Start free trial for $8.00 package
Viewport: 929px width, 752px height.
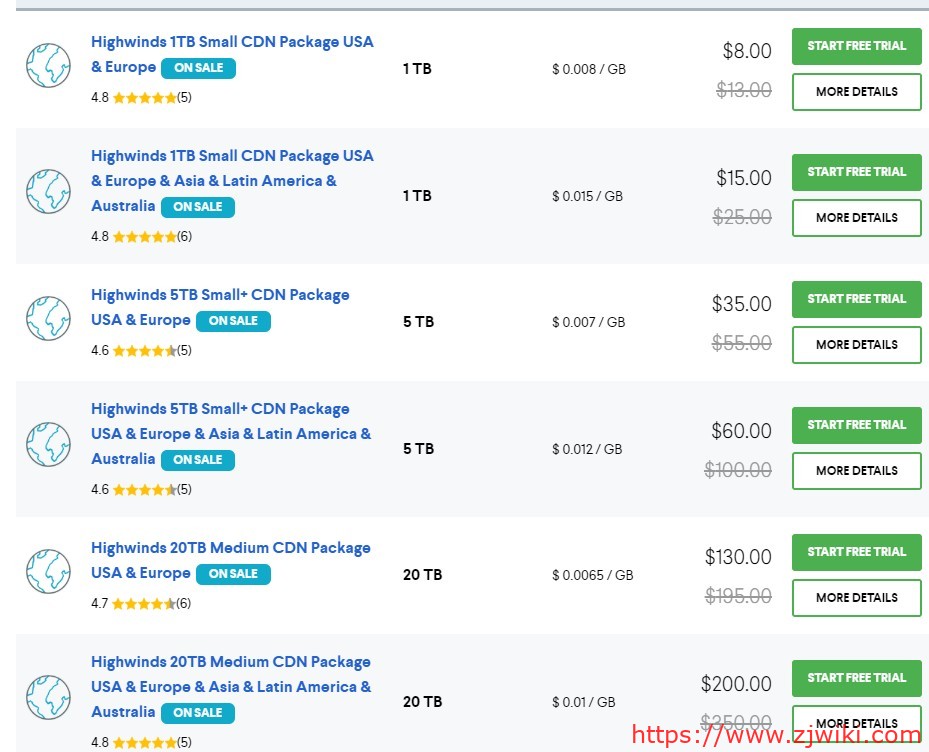[x=856, y=46]
